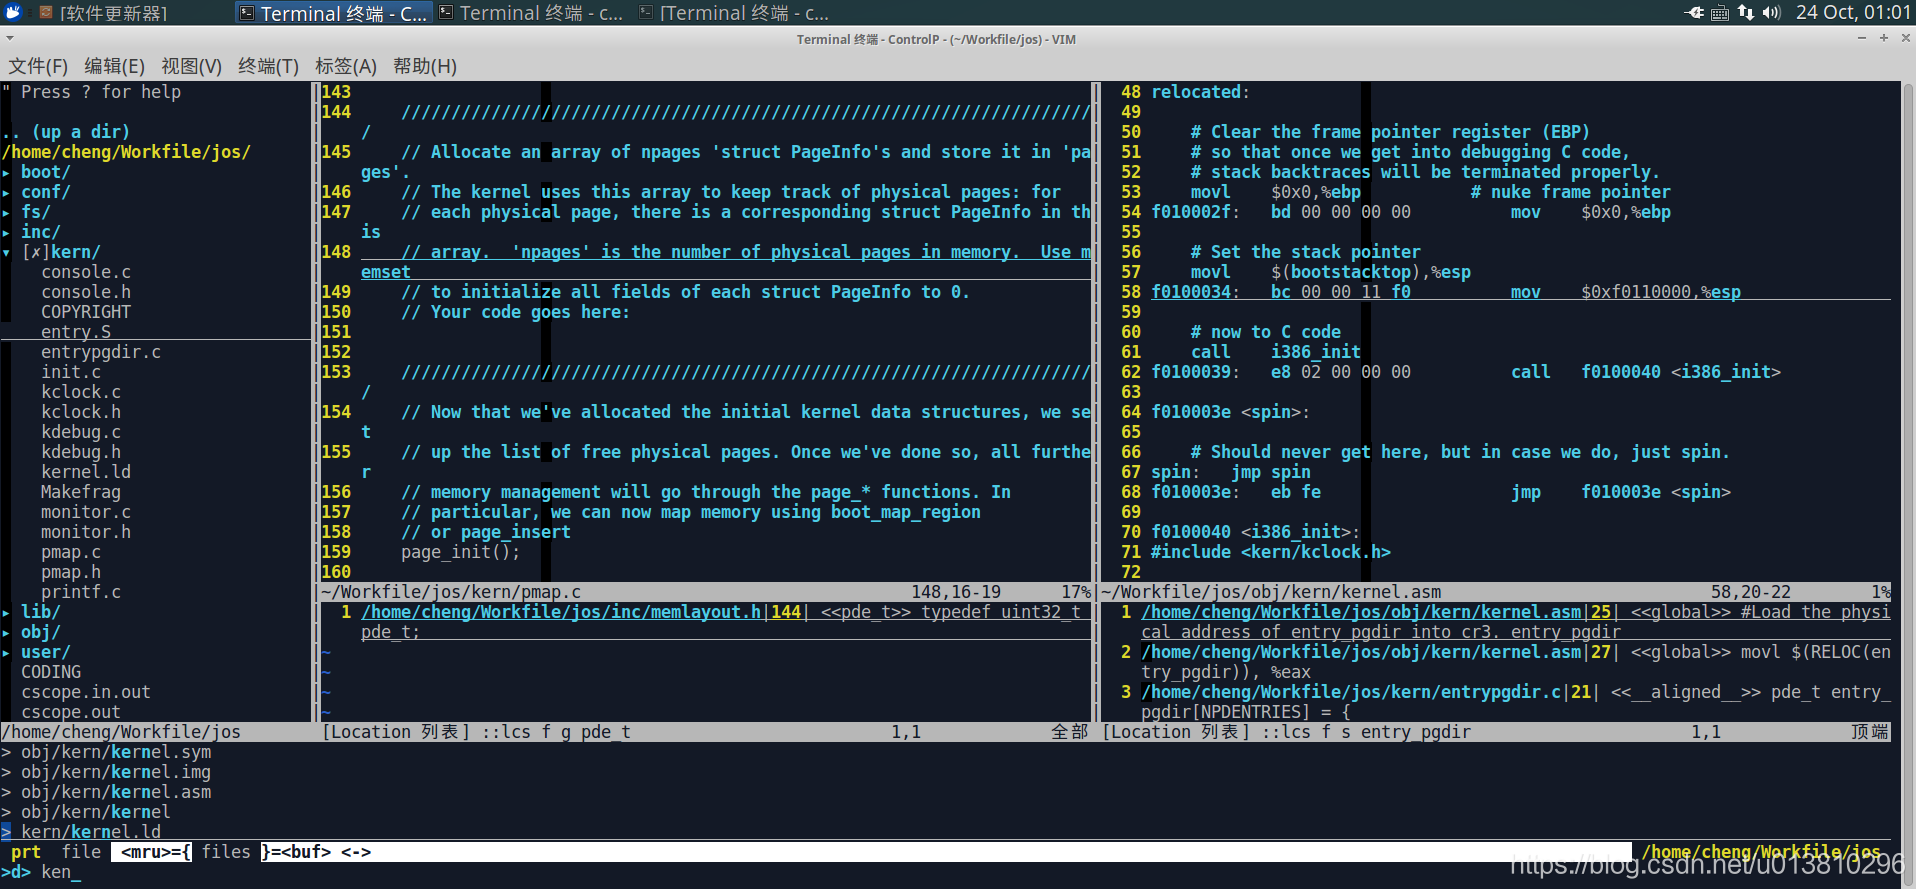This screenshot has height=889, width=1916.
Task: Select entry.S in the file tree
Action: (76, 332)
